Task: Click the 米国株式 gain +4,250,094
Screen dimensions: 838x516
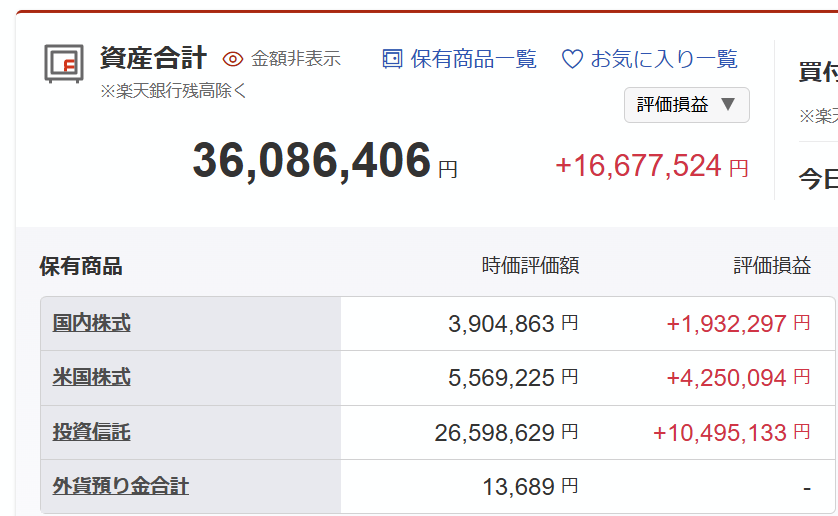Action: pyautogui.click(x=727, y=377)
